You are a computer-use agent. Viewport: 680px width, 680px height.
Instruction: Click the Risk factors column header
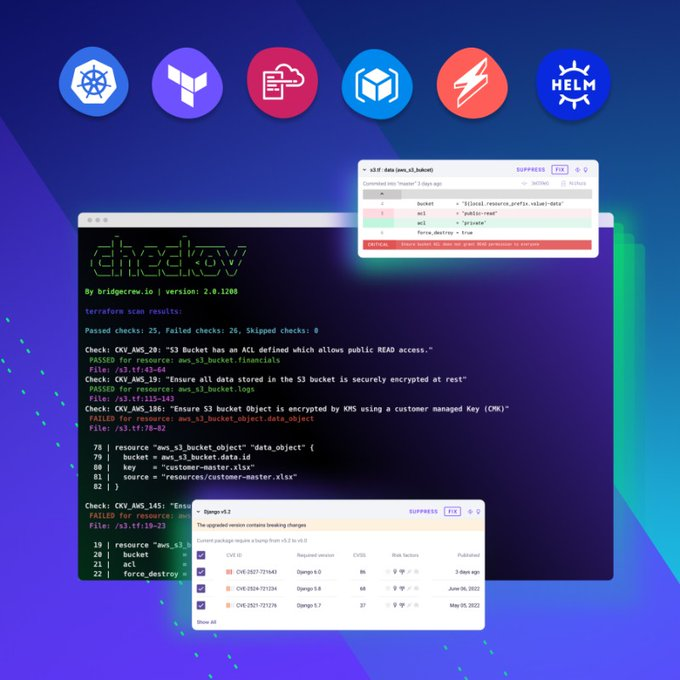[x=405, y=555]
